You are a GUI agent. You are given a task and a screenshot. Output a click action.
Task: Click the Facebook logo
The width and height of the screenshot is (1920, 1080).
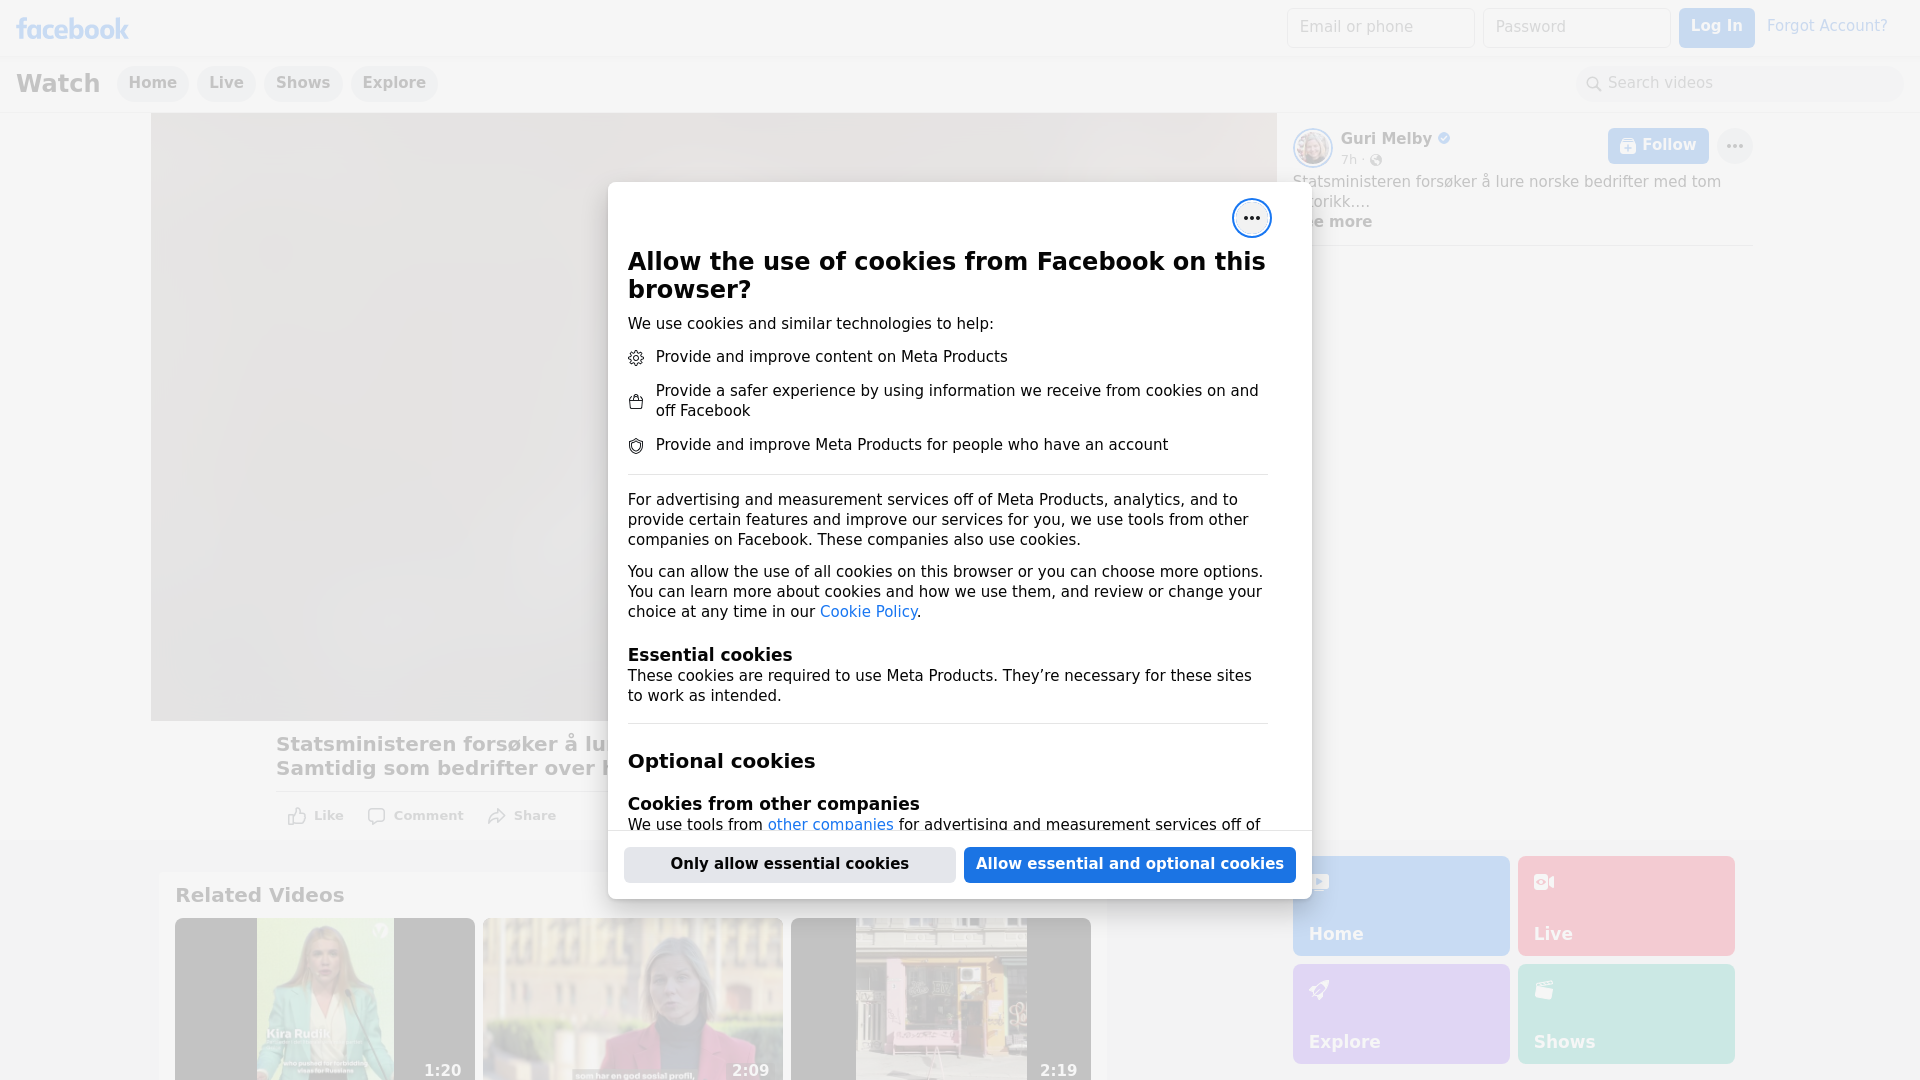pyautogui.click(x=72, y=29)
